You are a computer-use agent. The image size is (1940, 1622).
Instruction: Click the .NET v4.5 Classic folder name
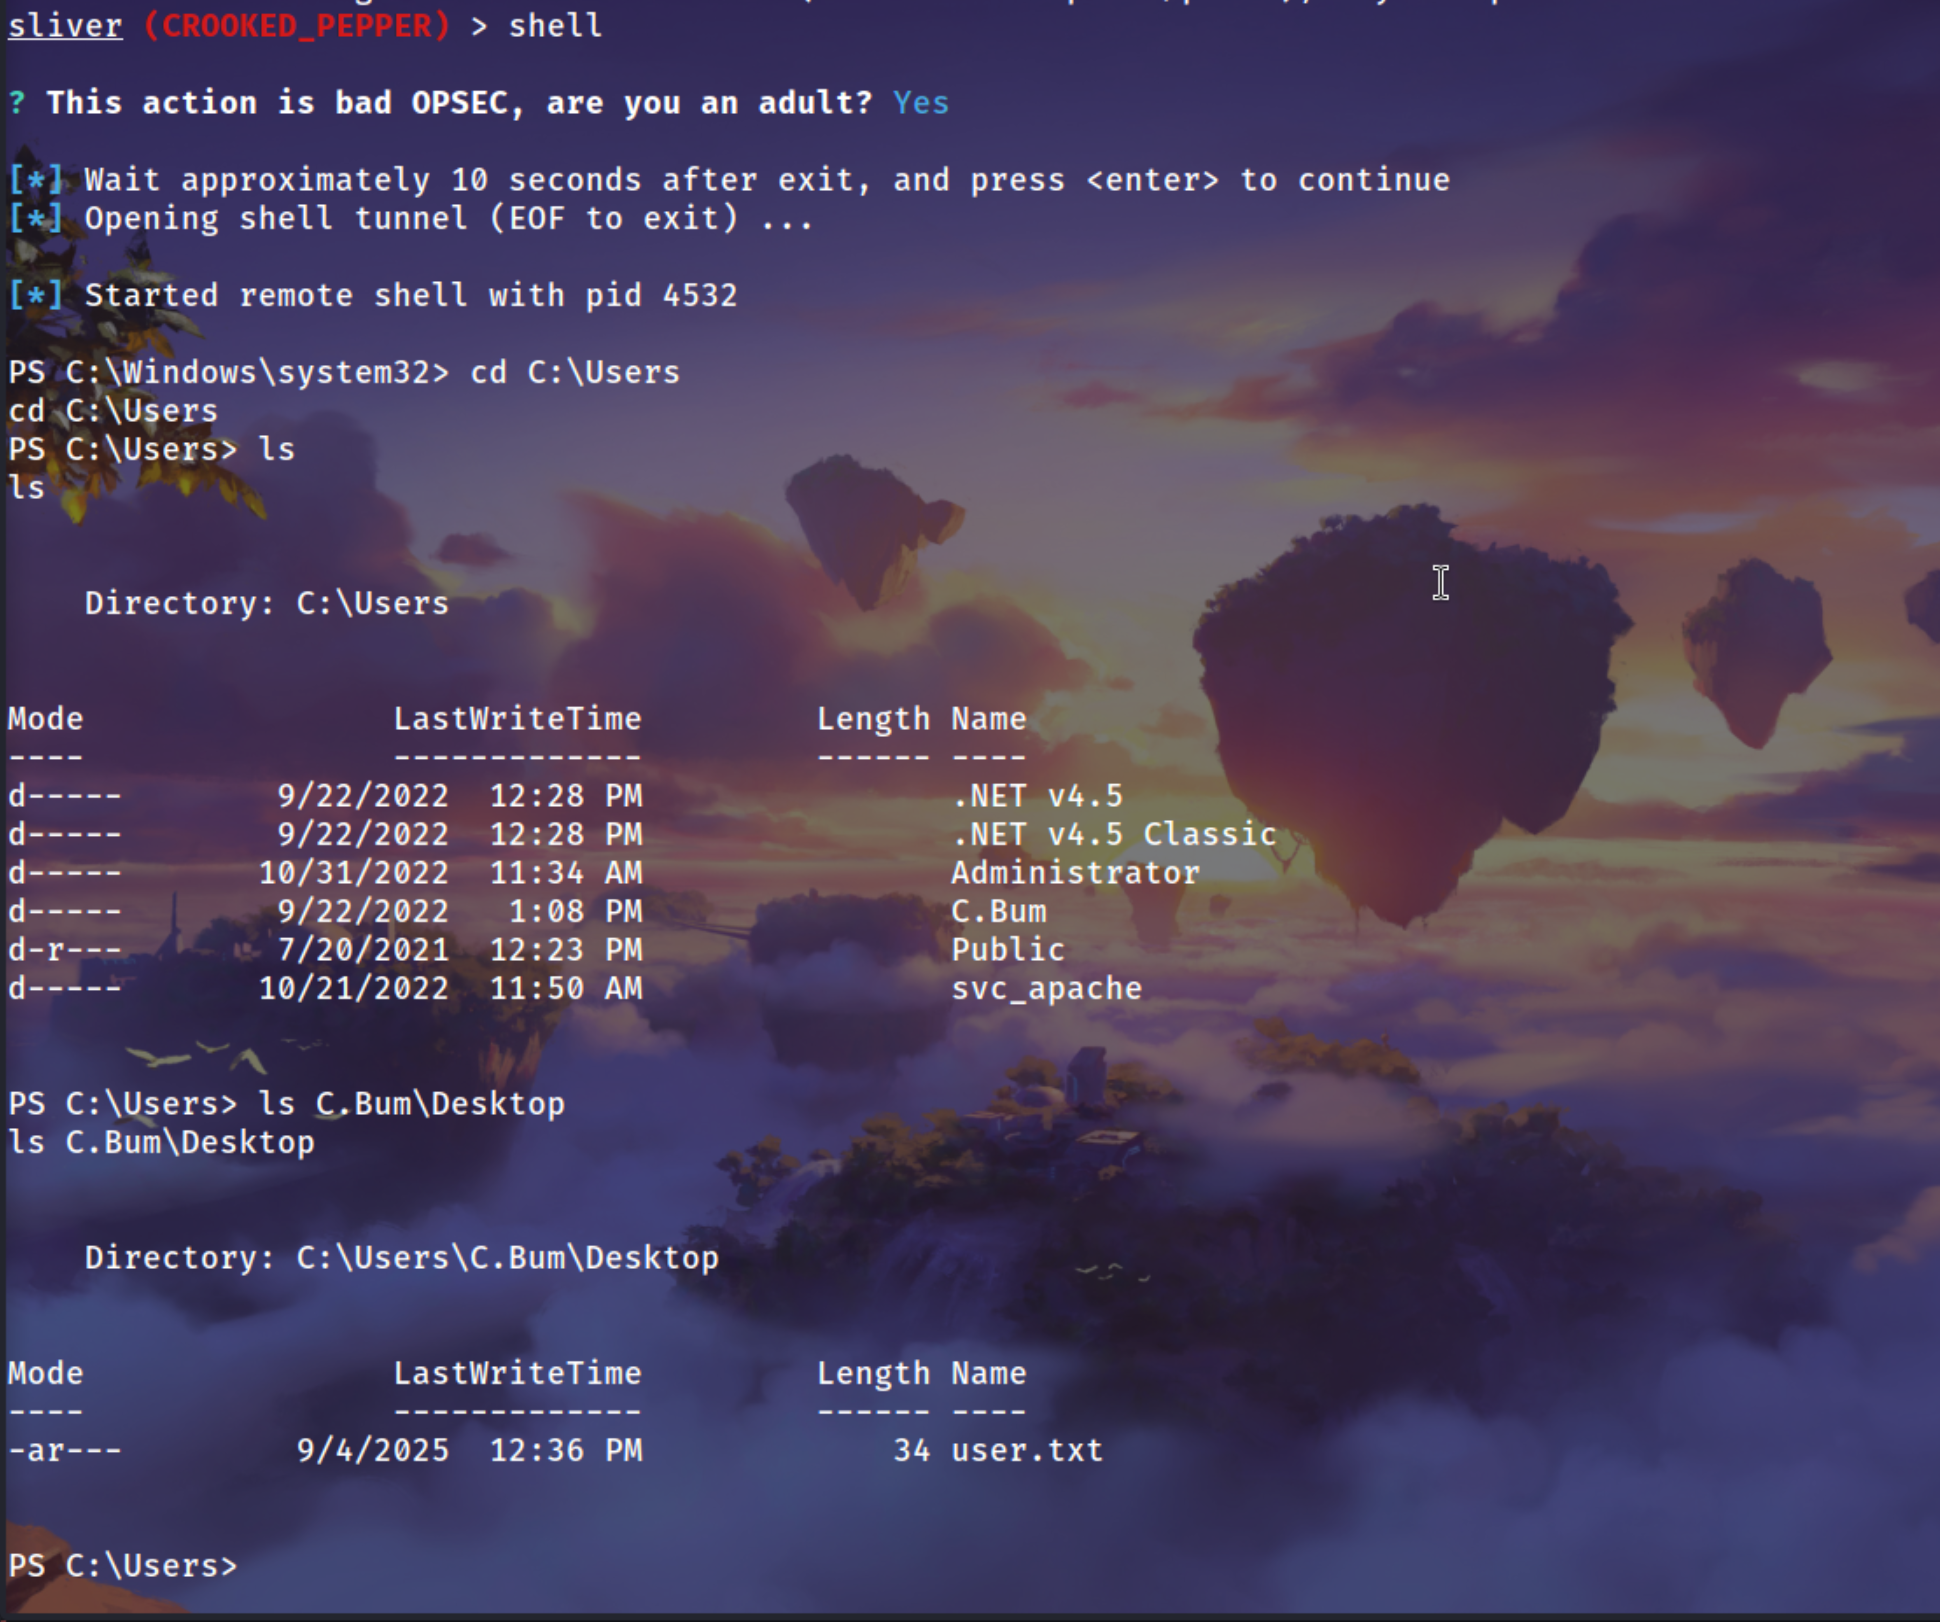tap(1113, 834)
